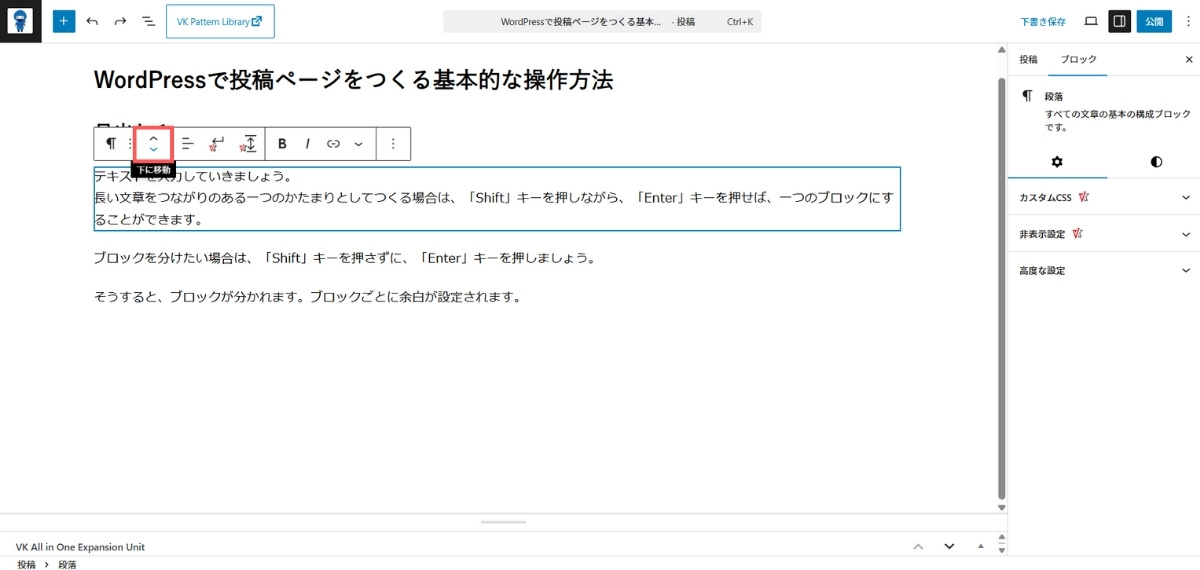Select the block settings gear tab
The height and width of the screenshot is (570, 1200).
pyautogui.click(x=1057, y=162)
